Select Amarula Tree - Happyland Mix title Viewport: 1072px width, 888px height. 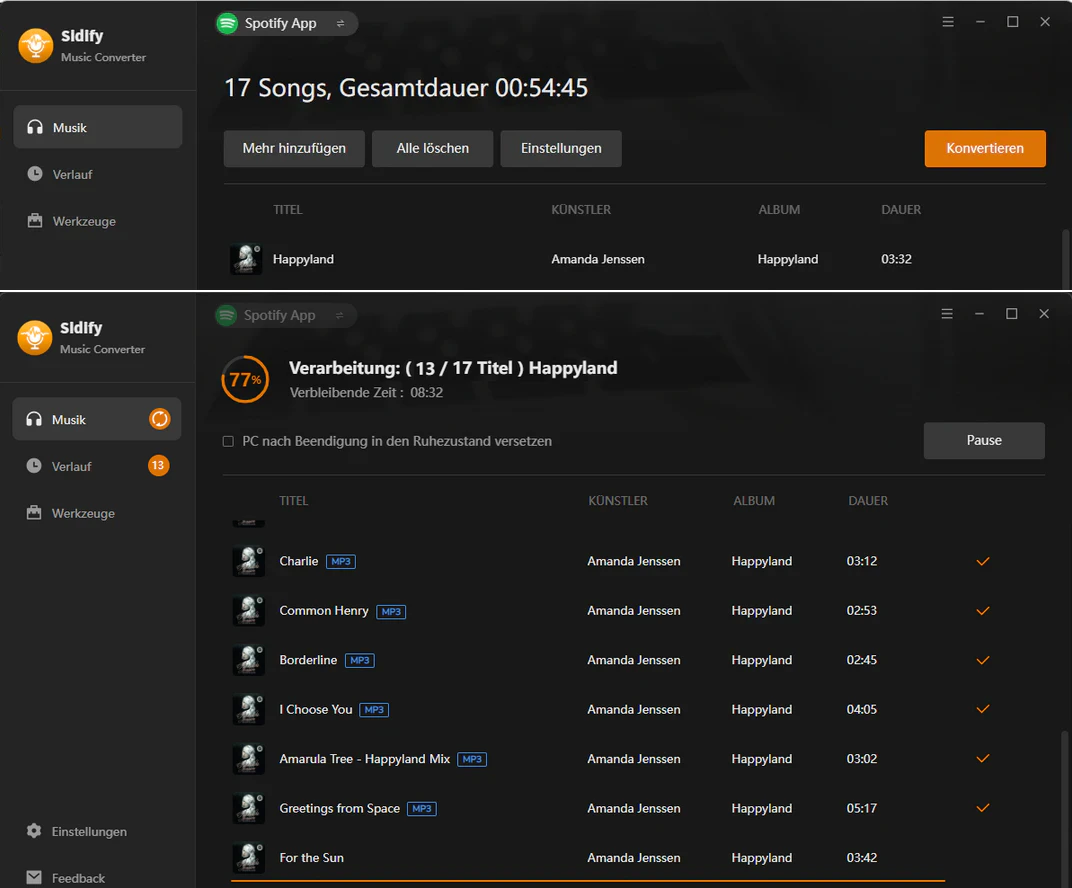click(x=364, y=759)
